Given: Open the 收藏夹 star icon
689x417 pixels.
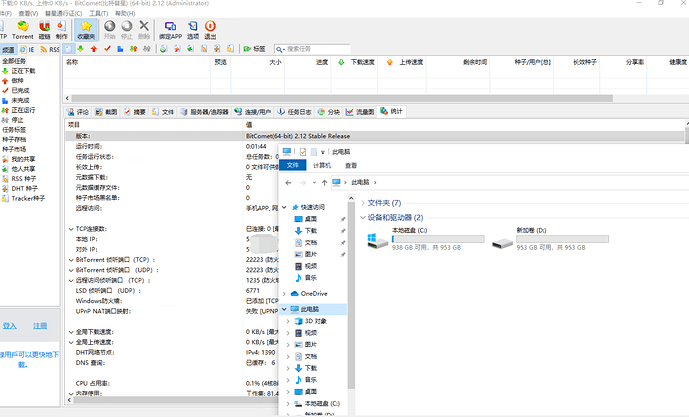Looking at the screenshot, I should [x=87, y=28].
